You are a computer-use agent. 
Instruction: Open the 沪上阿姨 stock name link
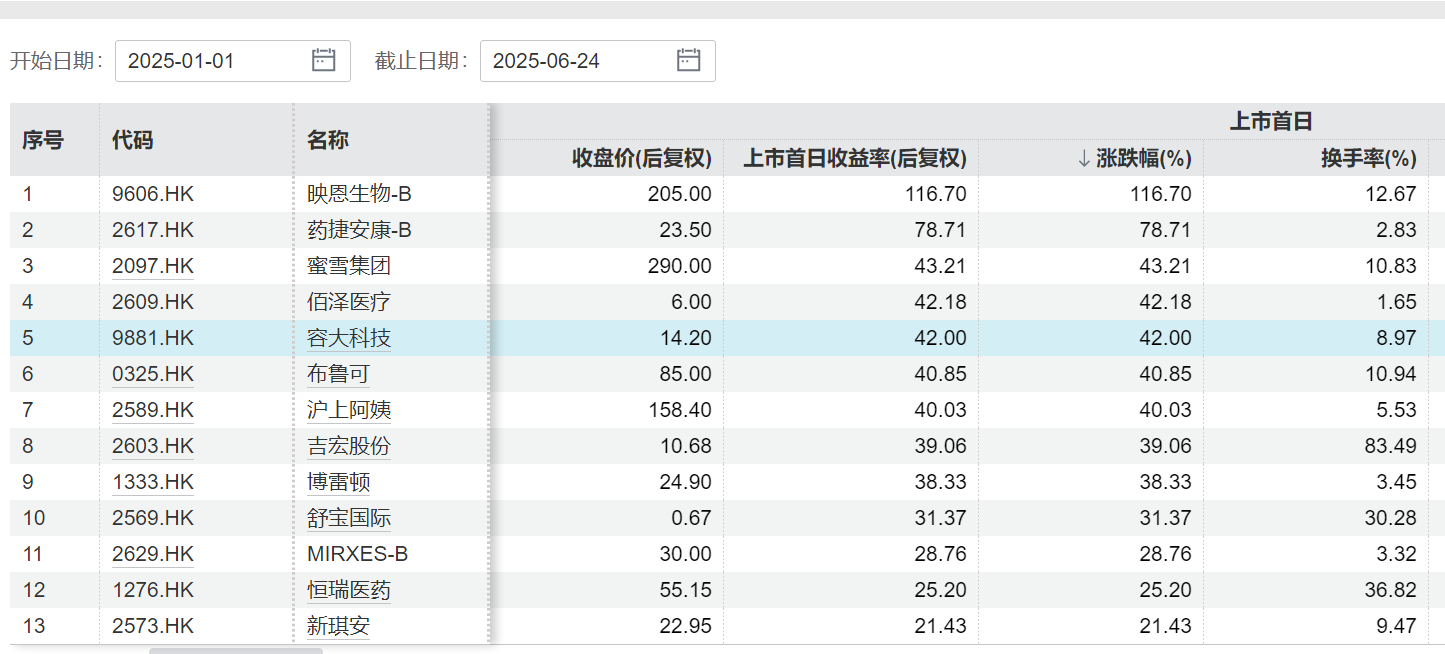point(348,410)
